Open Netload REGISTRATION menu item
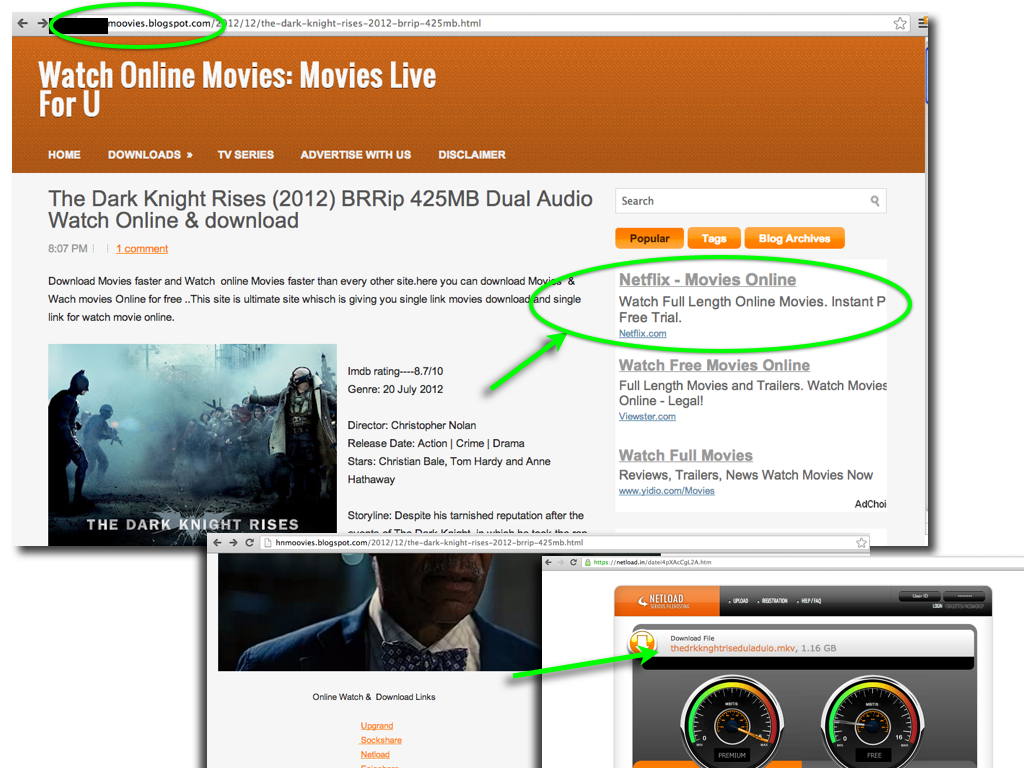This screenshot has width=1024, height=768. [x=774, y=601]
